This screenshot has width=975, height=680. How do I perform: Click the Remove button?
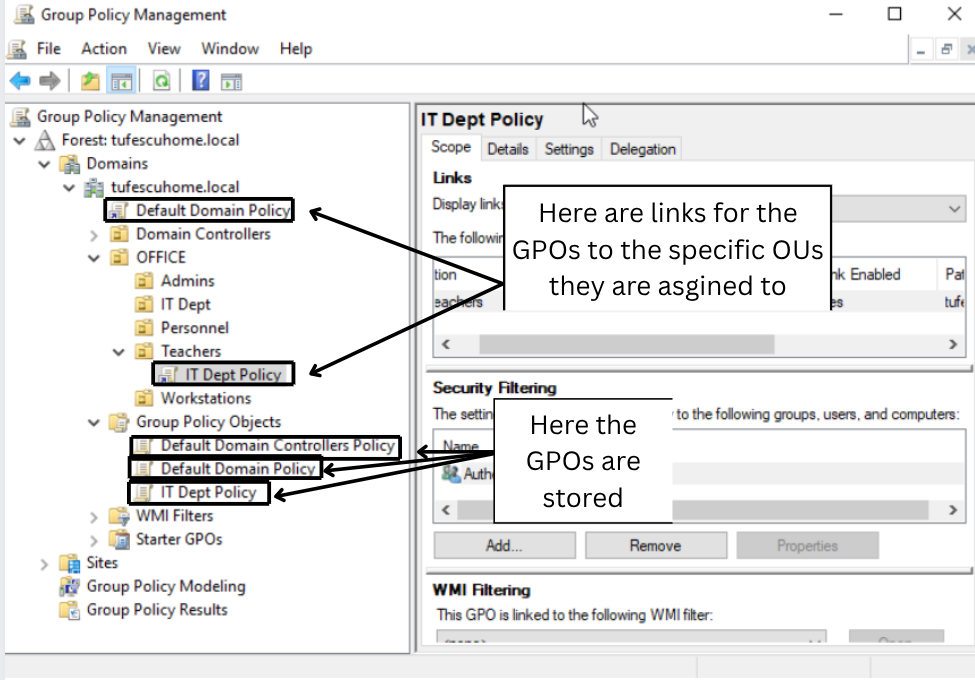pos(655,546)
